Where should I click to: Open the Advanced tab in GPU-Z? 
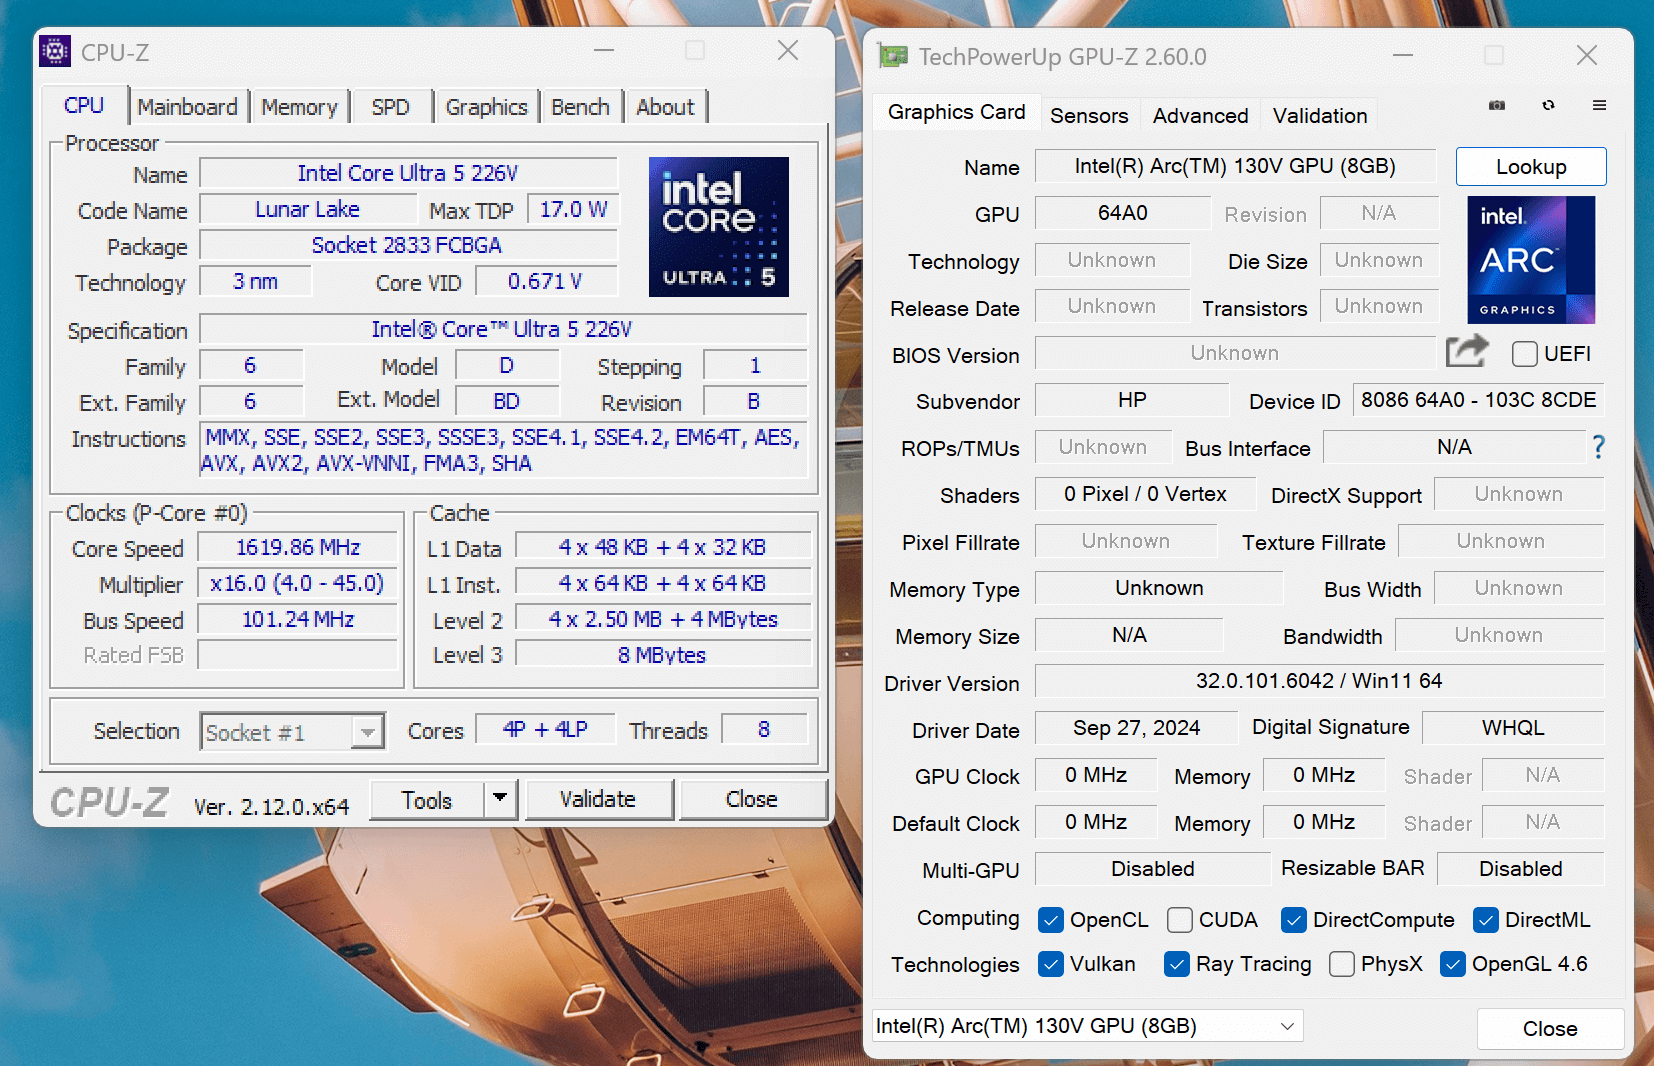[x=1200, y=116]
